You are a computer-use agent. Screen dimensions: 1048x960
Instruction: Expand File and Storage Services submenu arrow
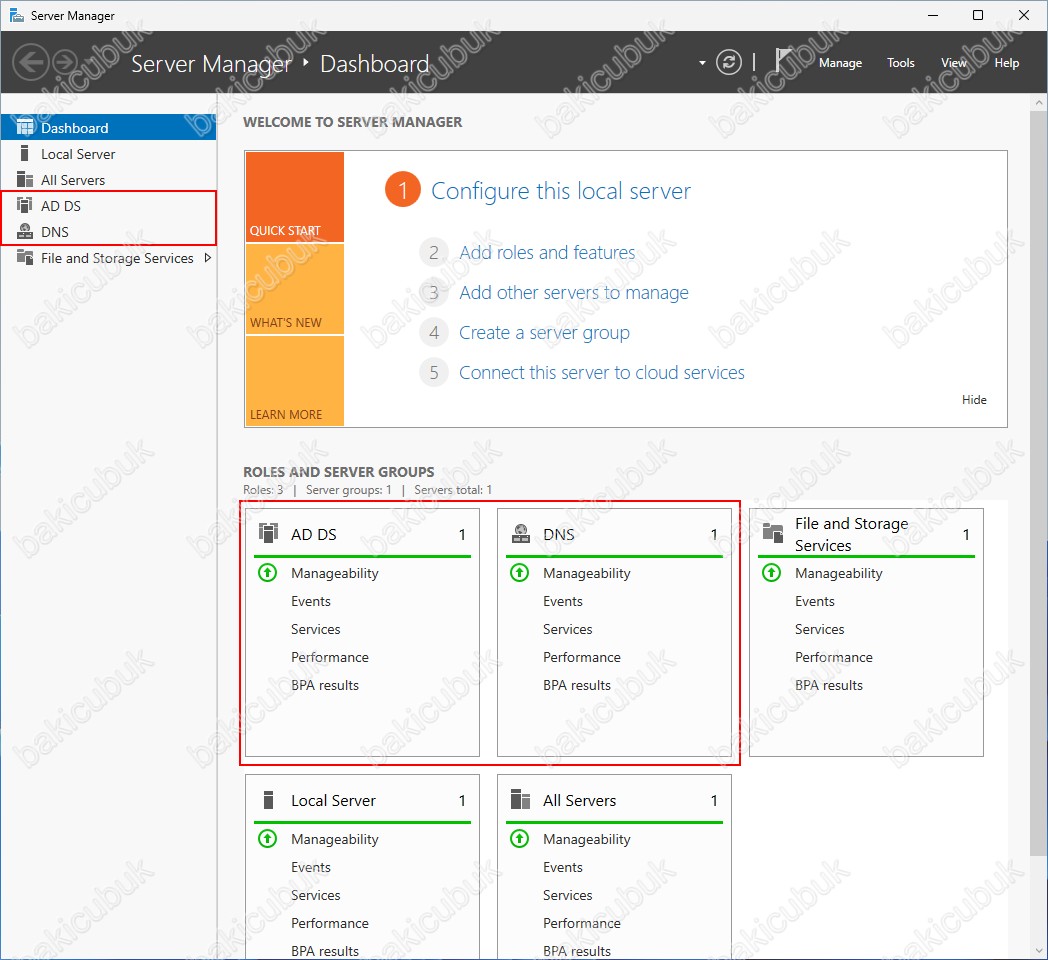pos(208,257)
